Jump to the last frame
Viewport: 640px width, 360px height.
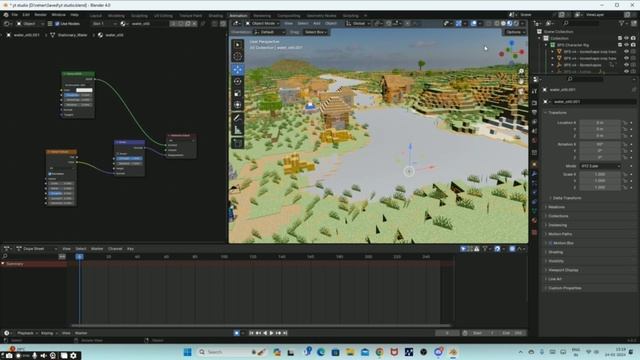click(285, 333)
